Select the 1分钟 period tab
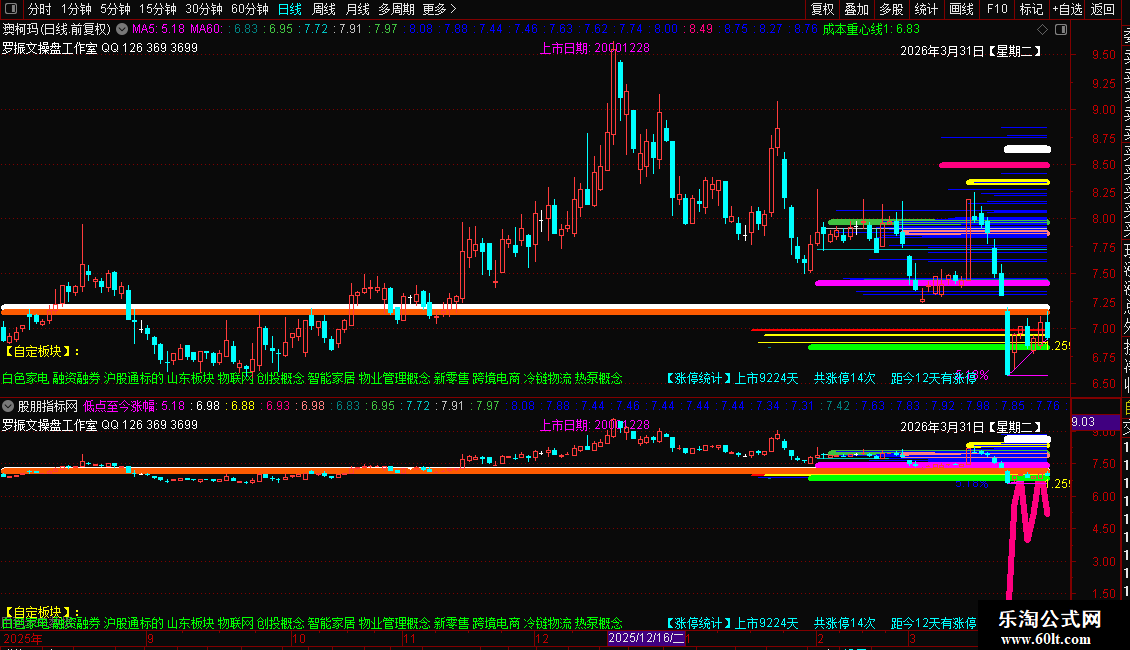This screenshot has width=1130, height=650. point(76,9)
